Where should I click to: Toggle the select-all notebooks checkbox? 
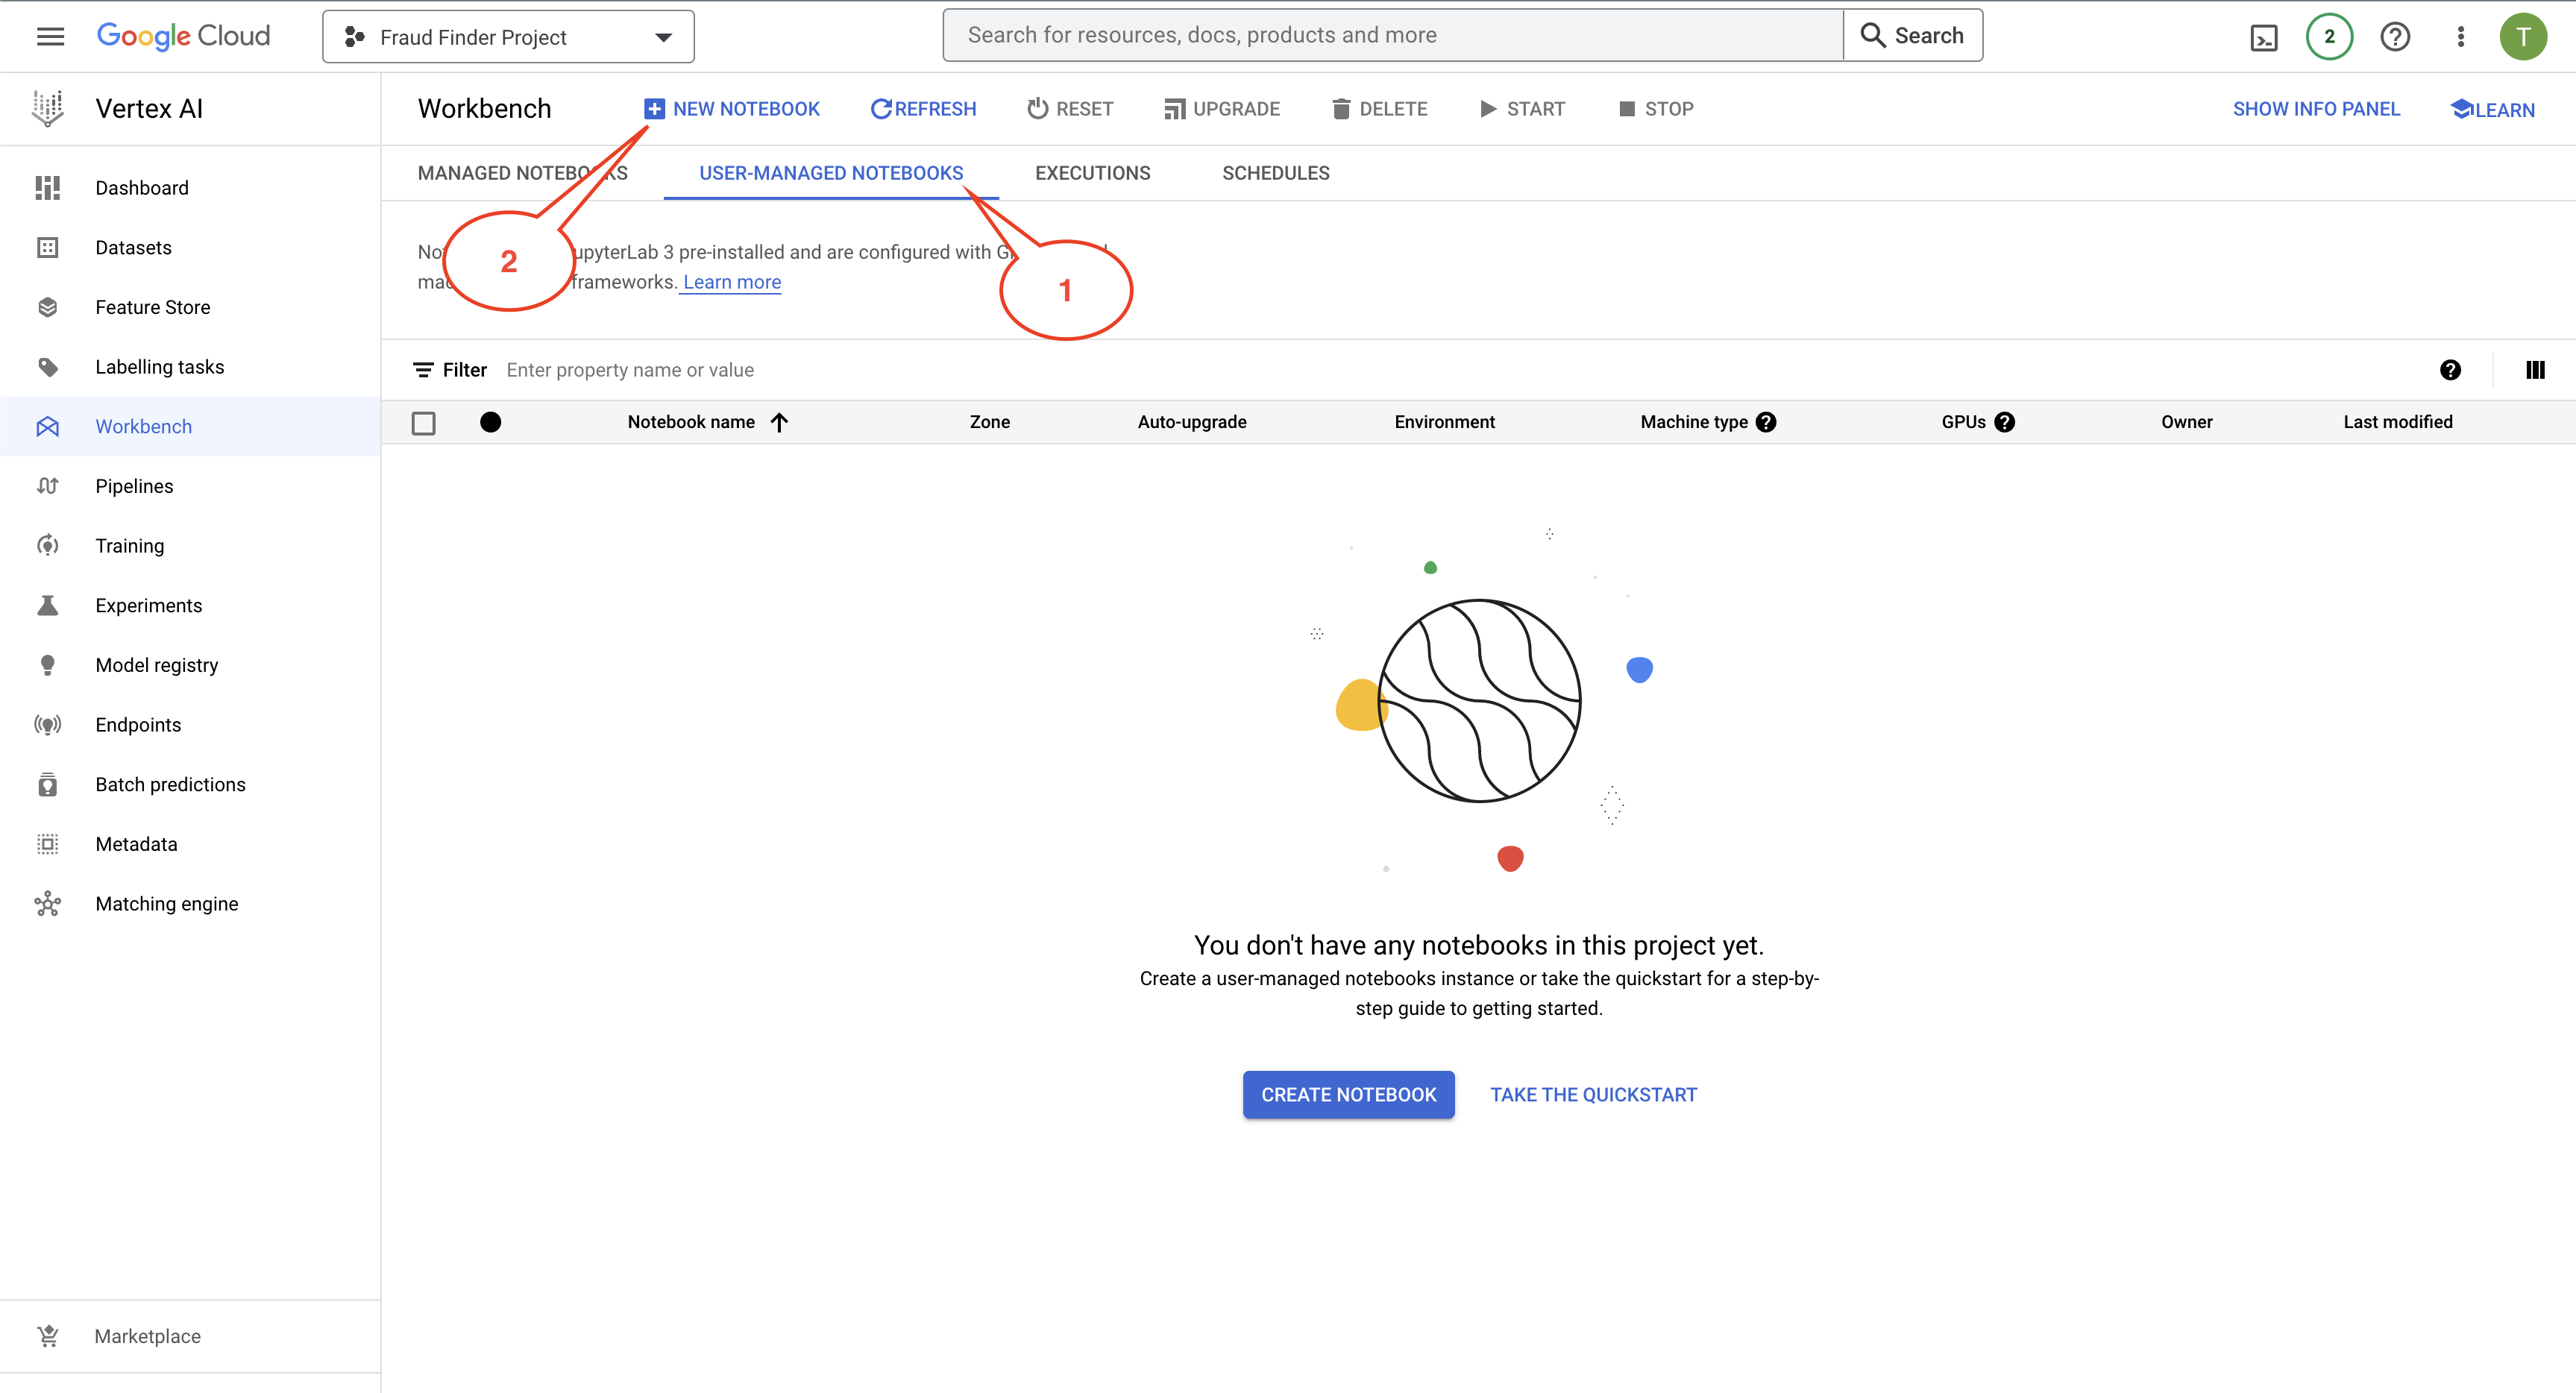tap(424, 423)
